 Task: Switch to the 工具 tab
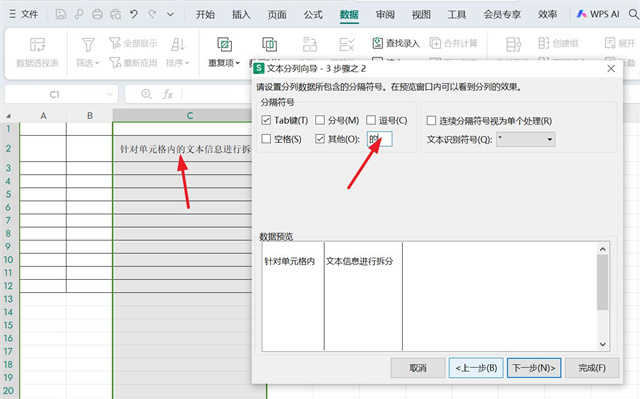[456, 15]
